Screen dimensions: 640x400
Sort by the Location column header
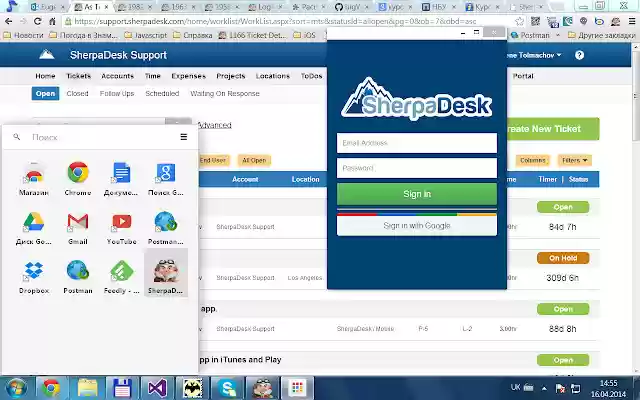coord(305,179)
